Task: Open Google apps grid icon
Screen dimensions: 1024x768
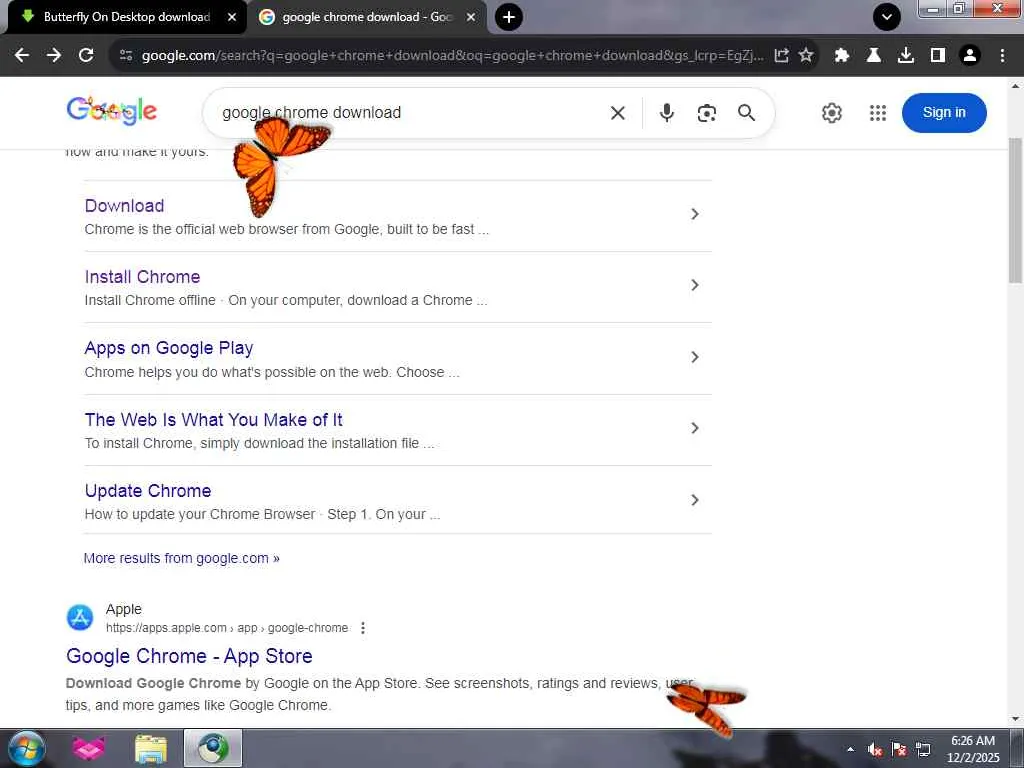Action: (878, 113)
